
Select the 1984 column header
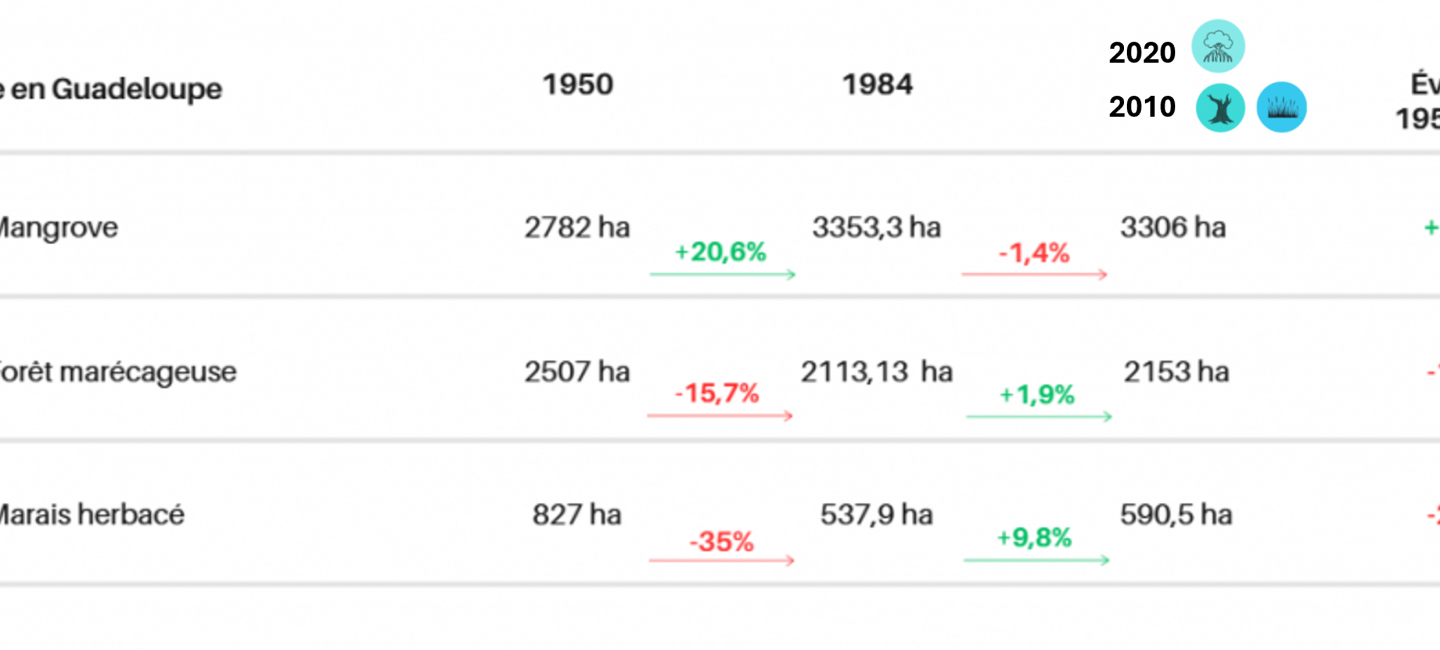tap(877, 85)
